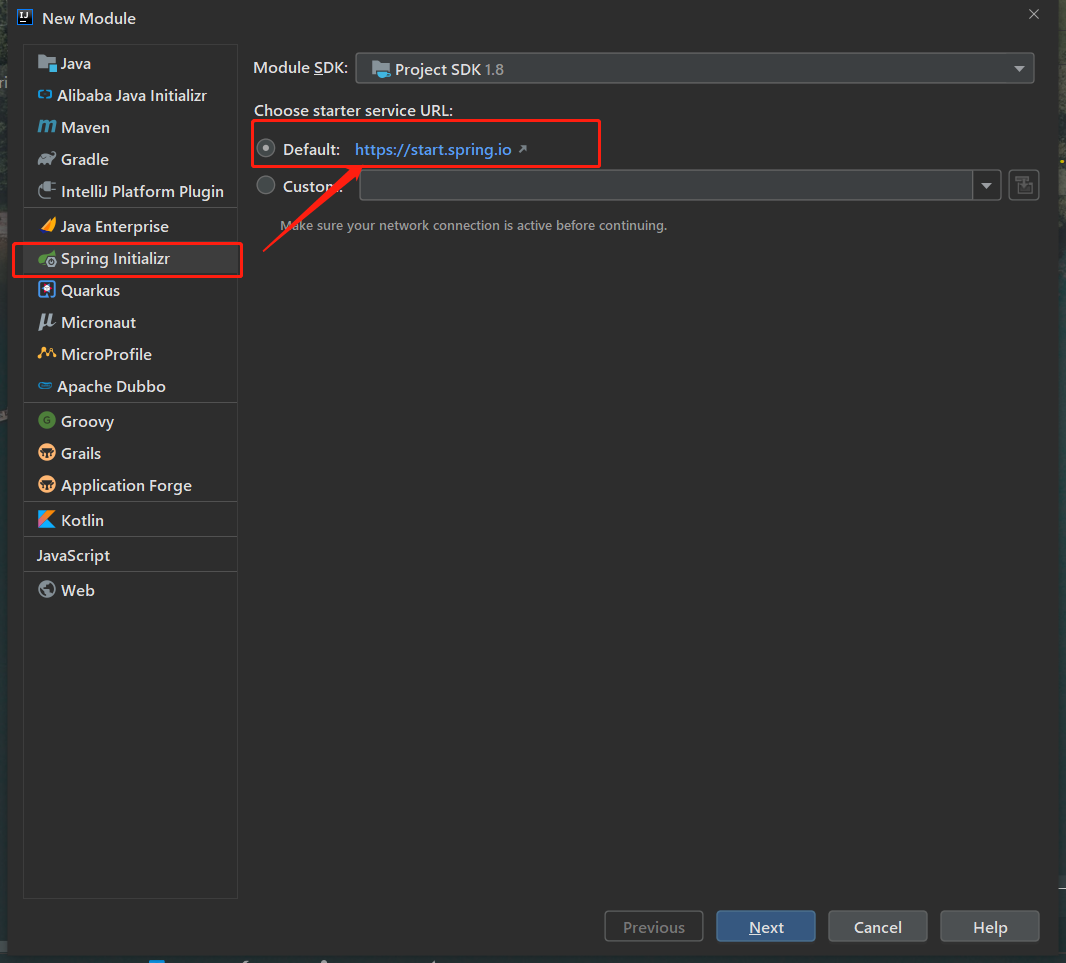Click the Java module type icon

tap(47, 63)
